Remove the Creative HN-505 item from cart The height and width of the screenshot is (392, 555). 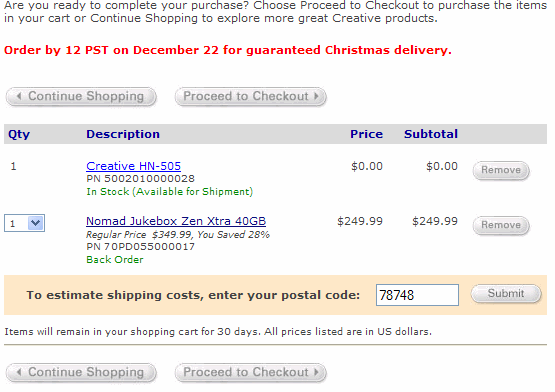[501, 170]
